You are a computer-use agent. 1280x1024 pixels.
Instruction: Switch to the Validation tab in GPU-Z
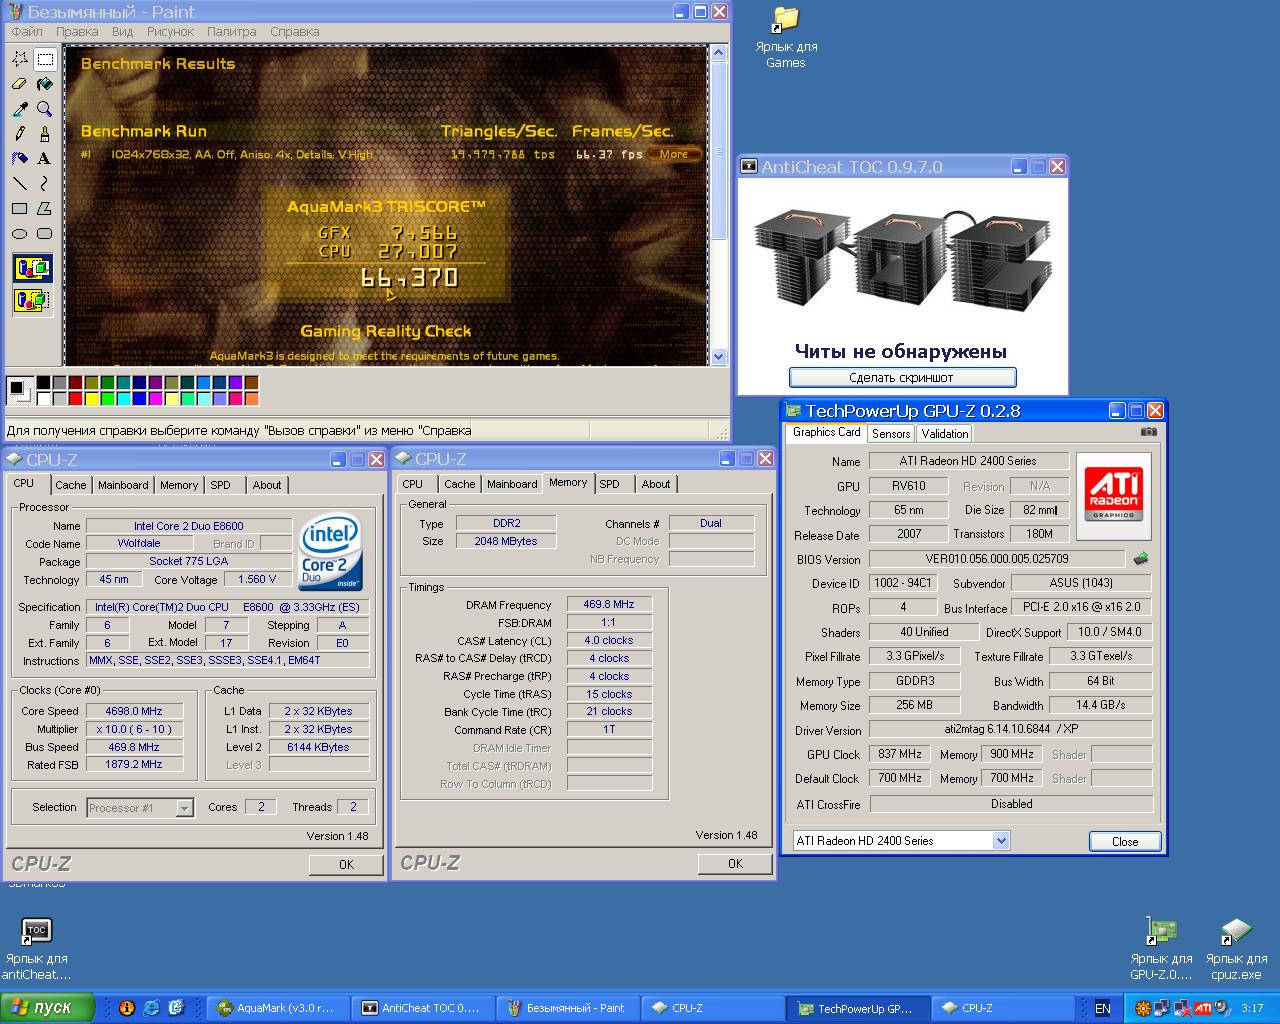(944, 433)
